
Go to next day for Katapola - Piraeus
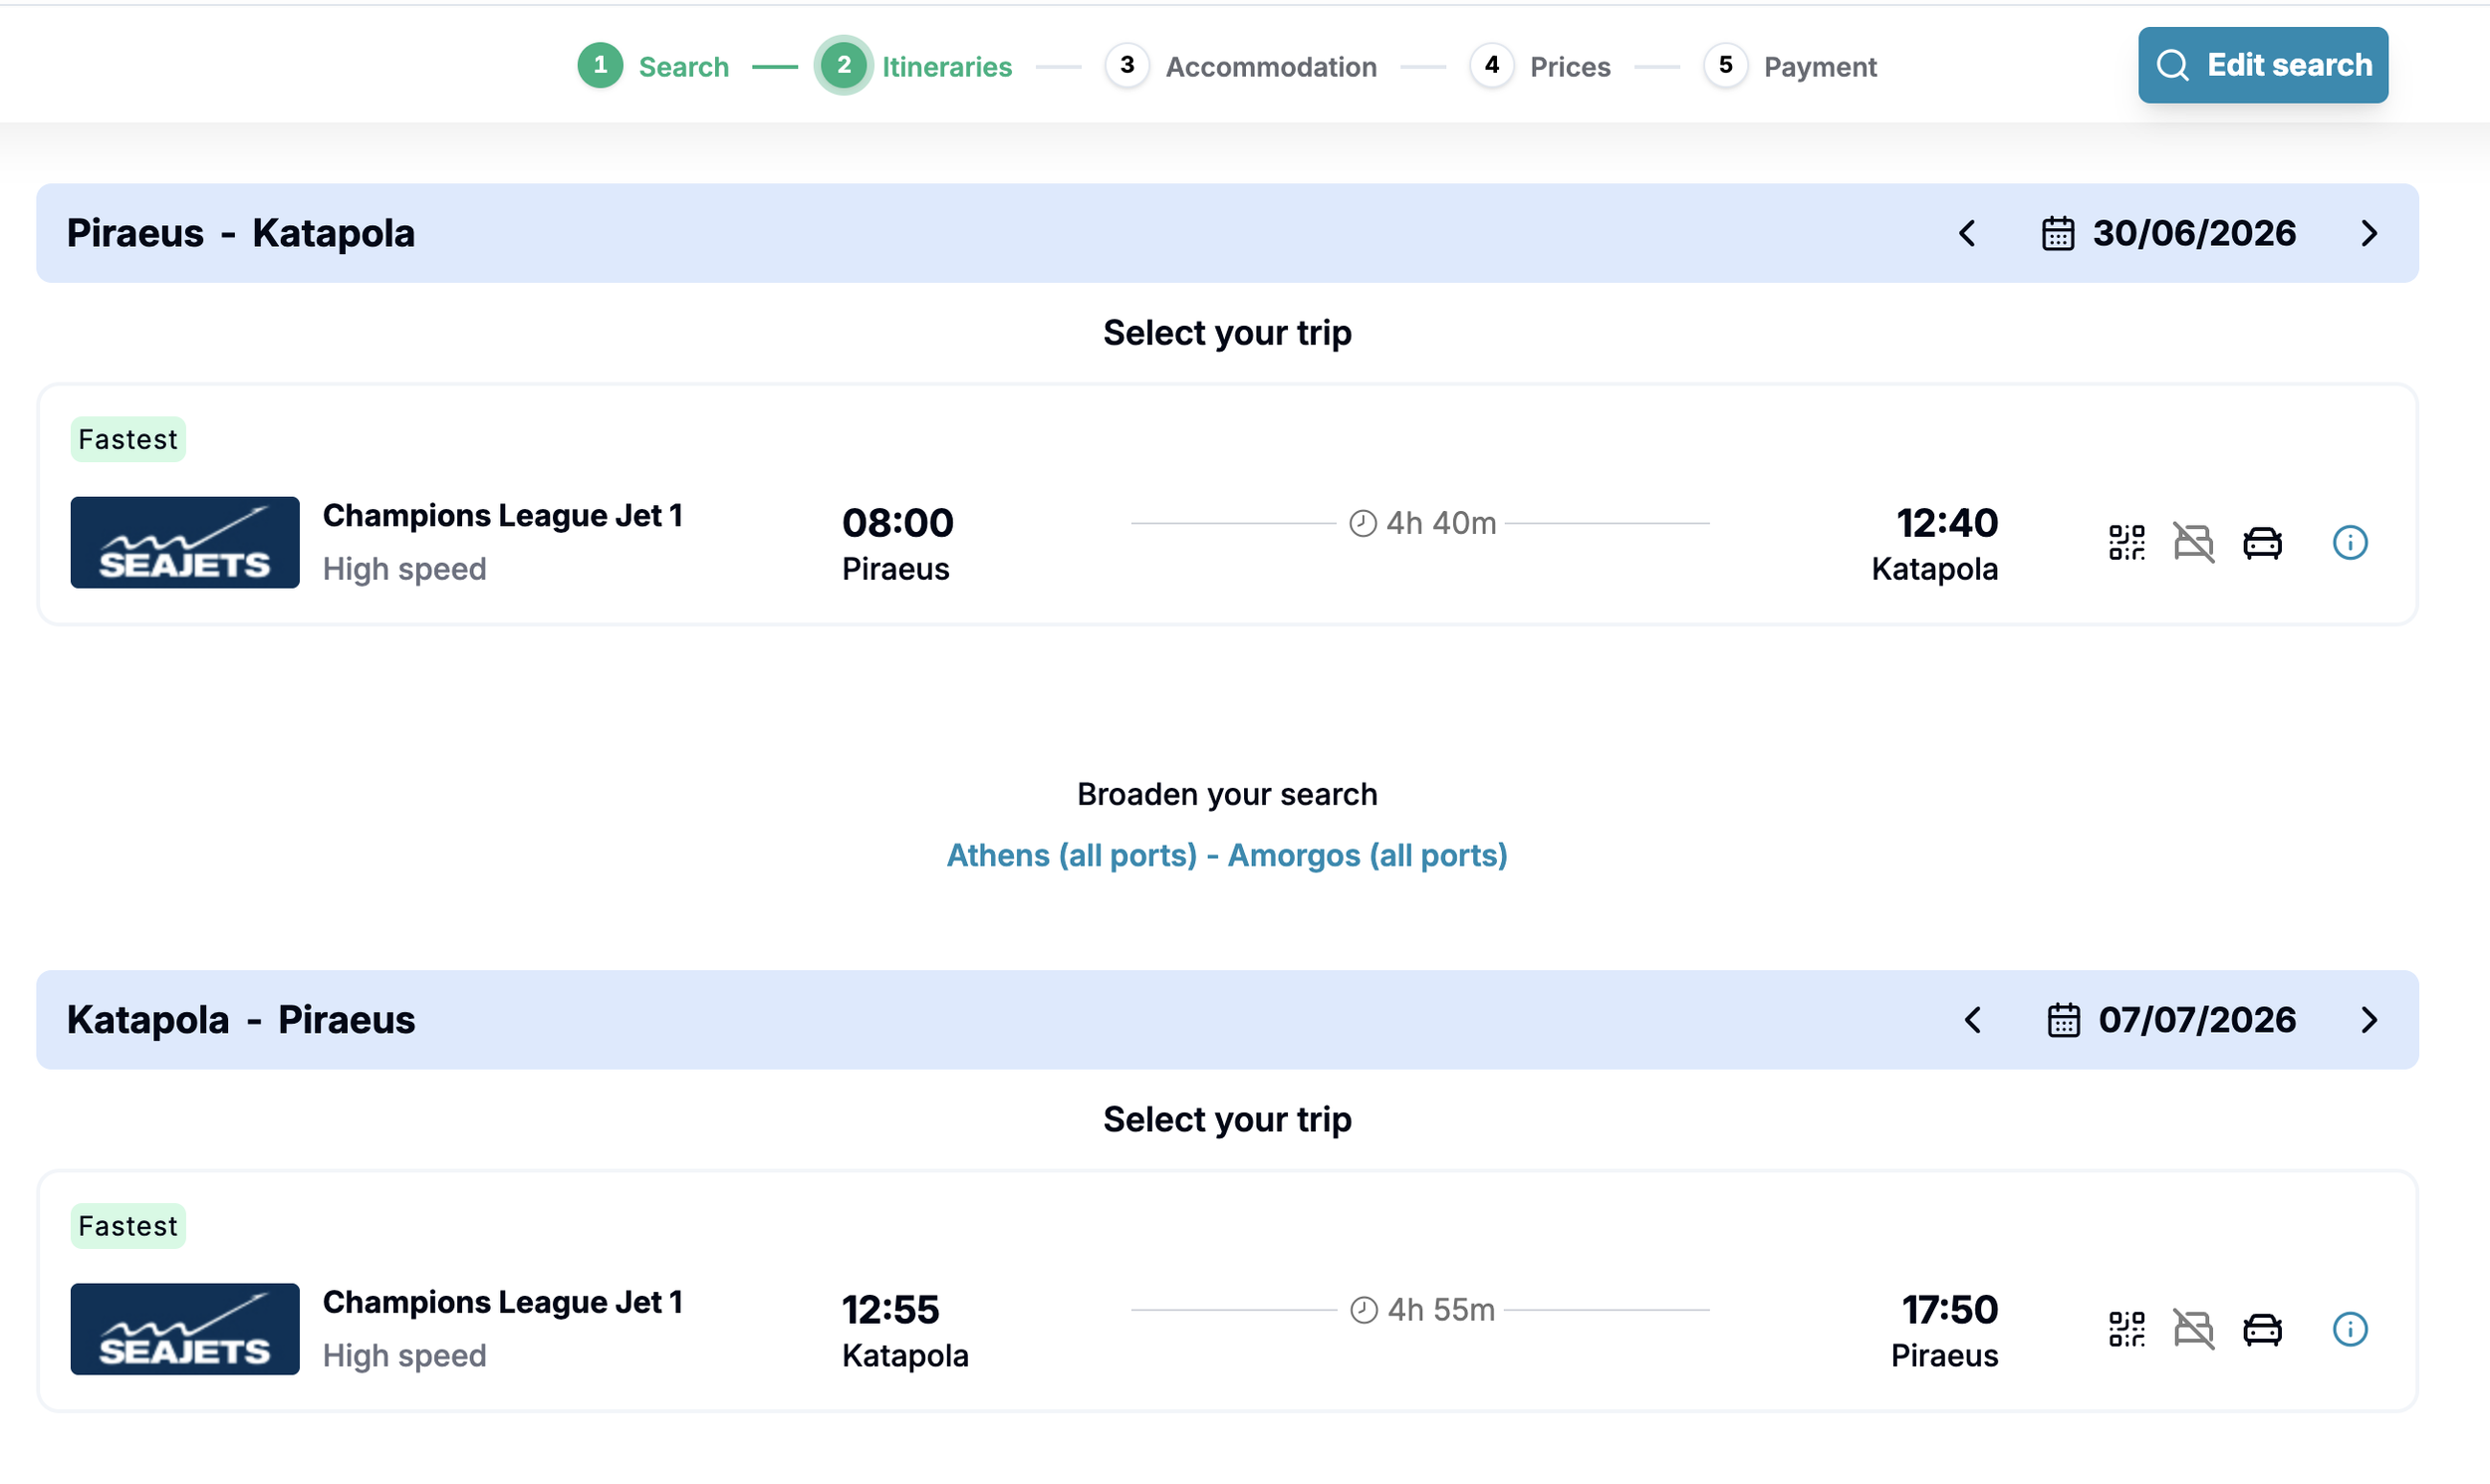tap(2368, 1020)
